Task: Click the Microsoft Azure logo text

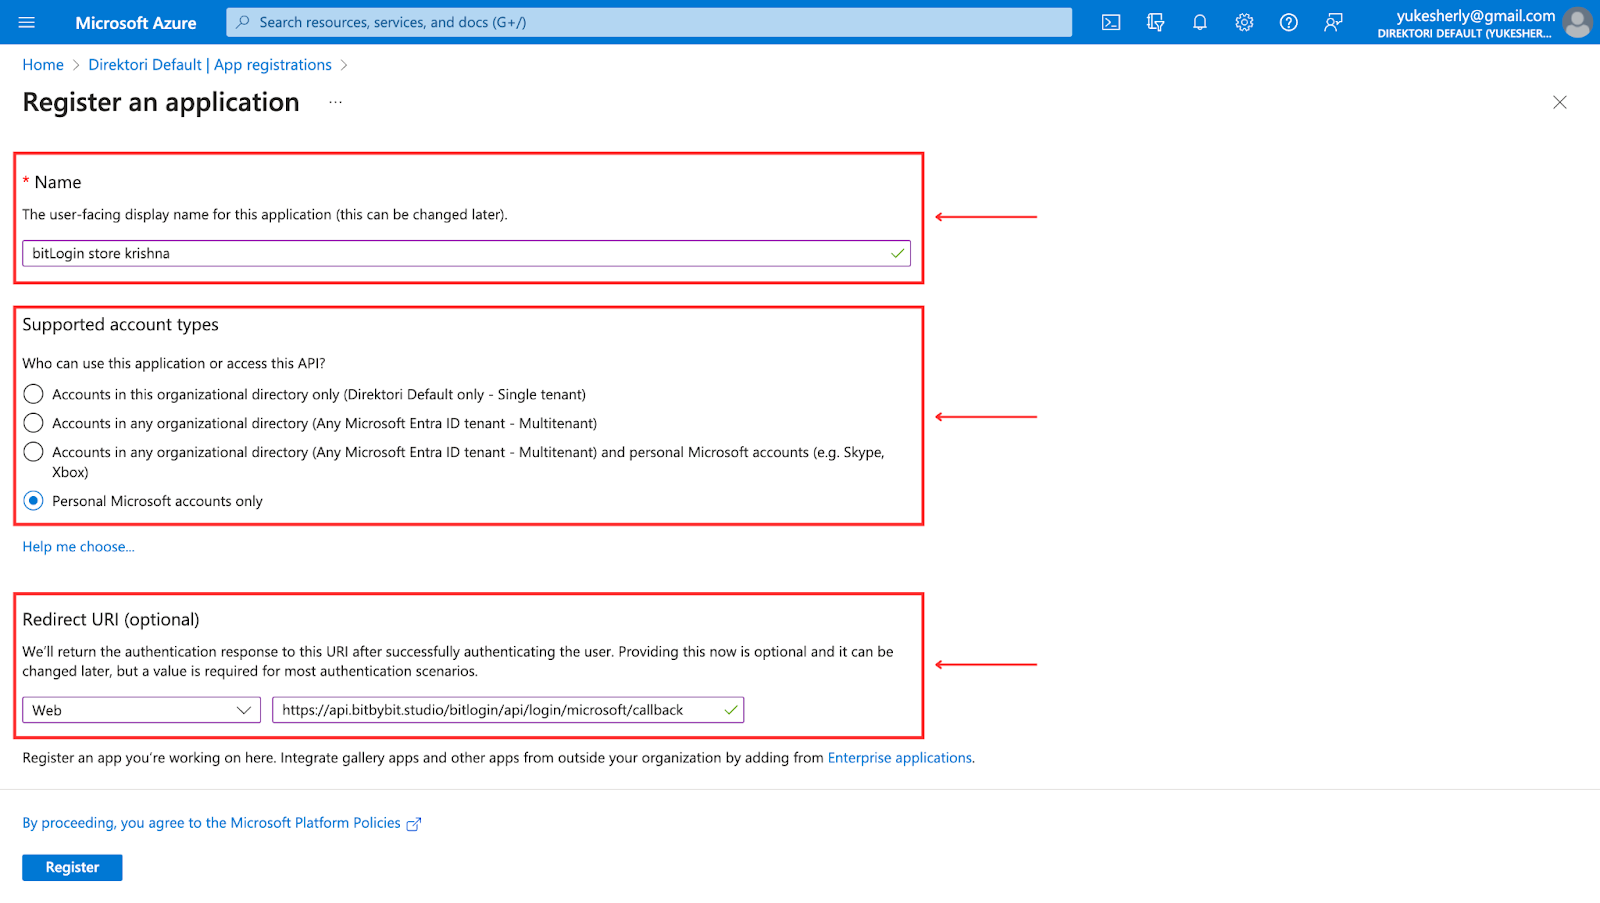Action: 136,23
